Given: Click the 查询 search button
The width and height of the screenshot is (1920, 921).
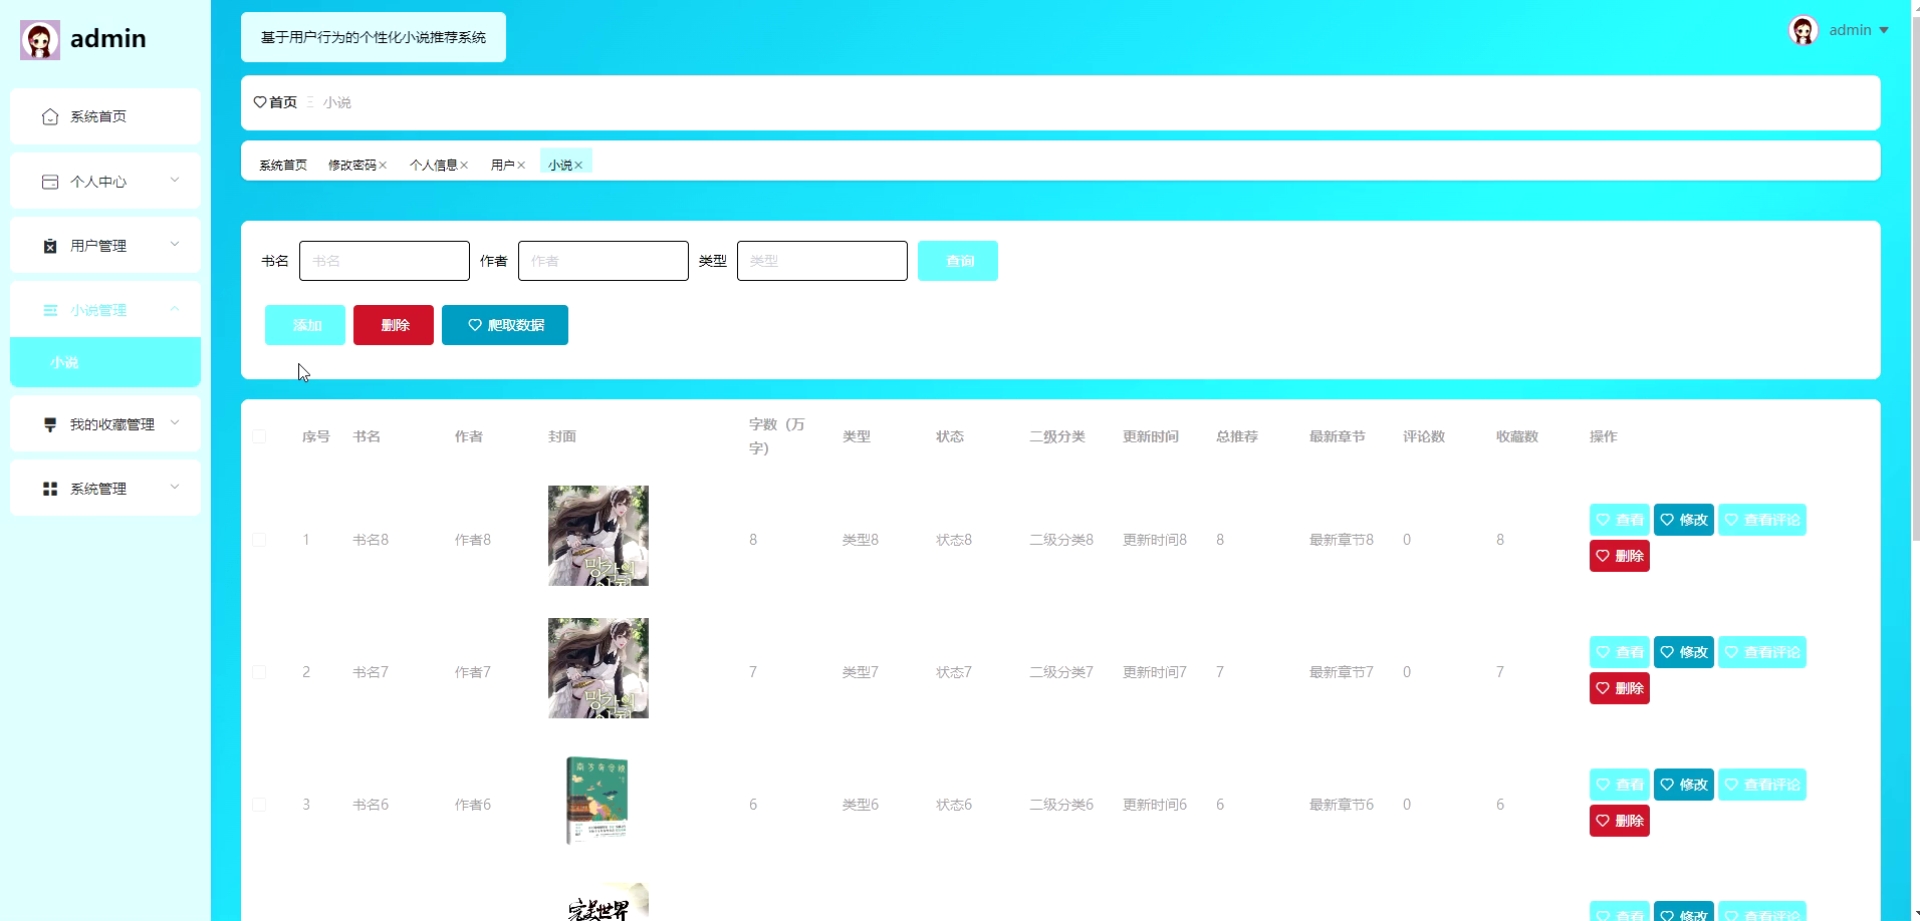Looking at the screenshot, I should pyautogui.click(x=958, y=261).
